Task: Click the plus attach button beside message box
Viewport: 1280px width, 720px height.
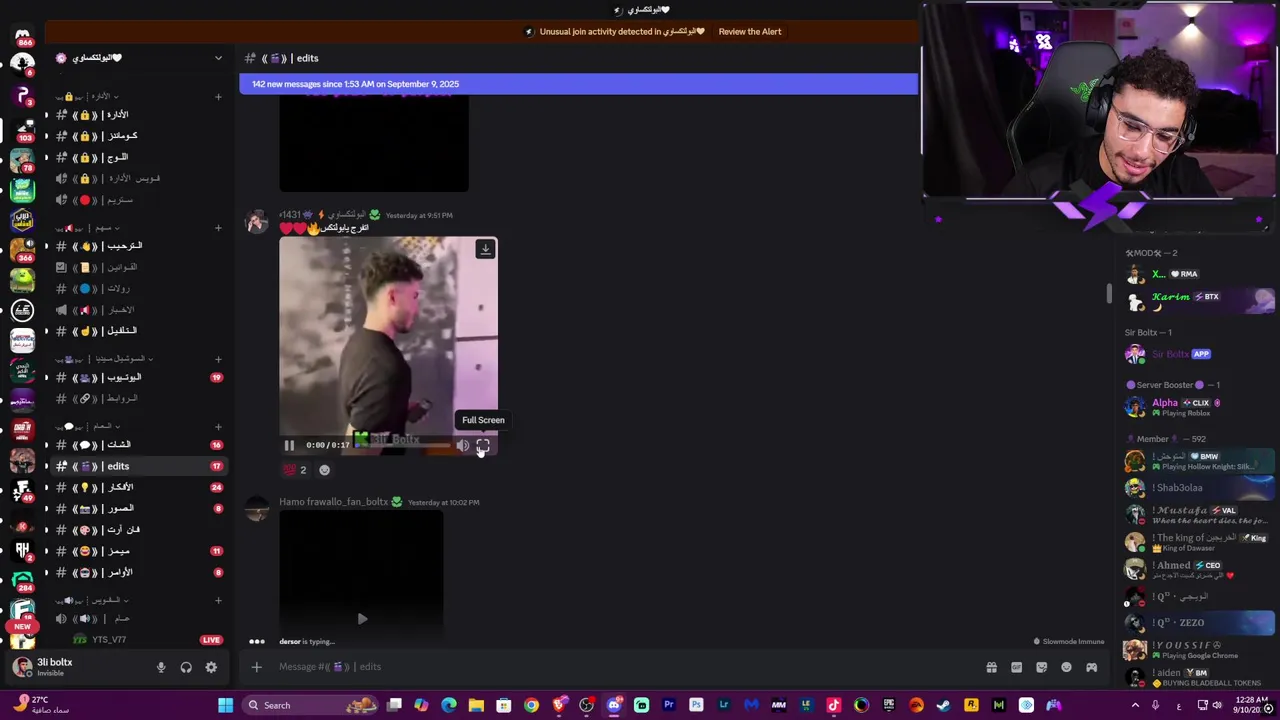Action: coord(256,667)
